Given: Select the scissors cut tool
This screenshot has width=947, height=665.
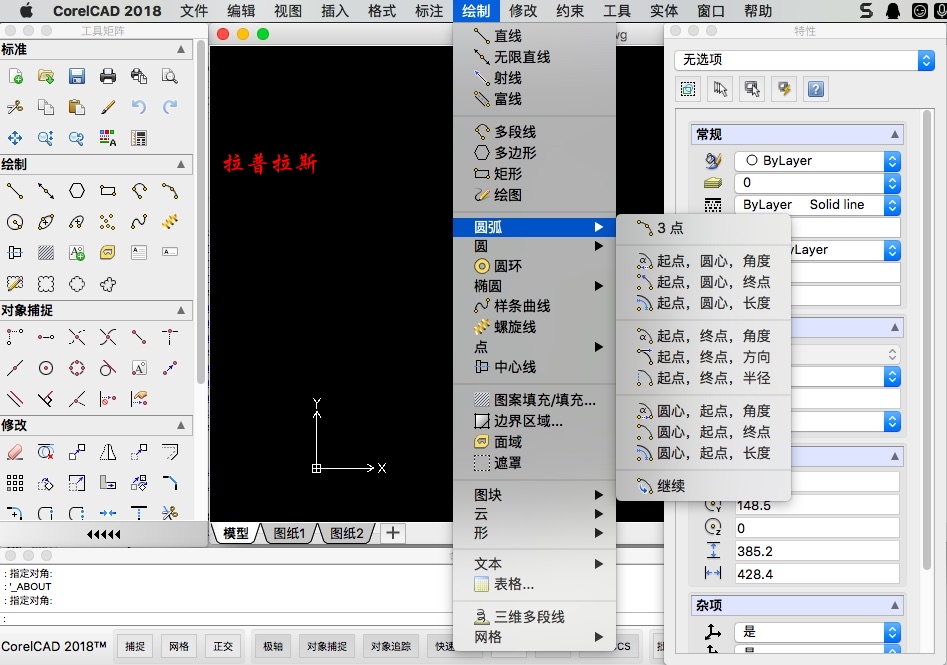Looking at the screenshot, I should (13, 106).
